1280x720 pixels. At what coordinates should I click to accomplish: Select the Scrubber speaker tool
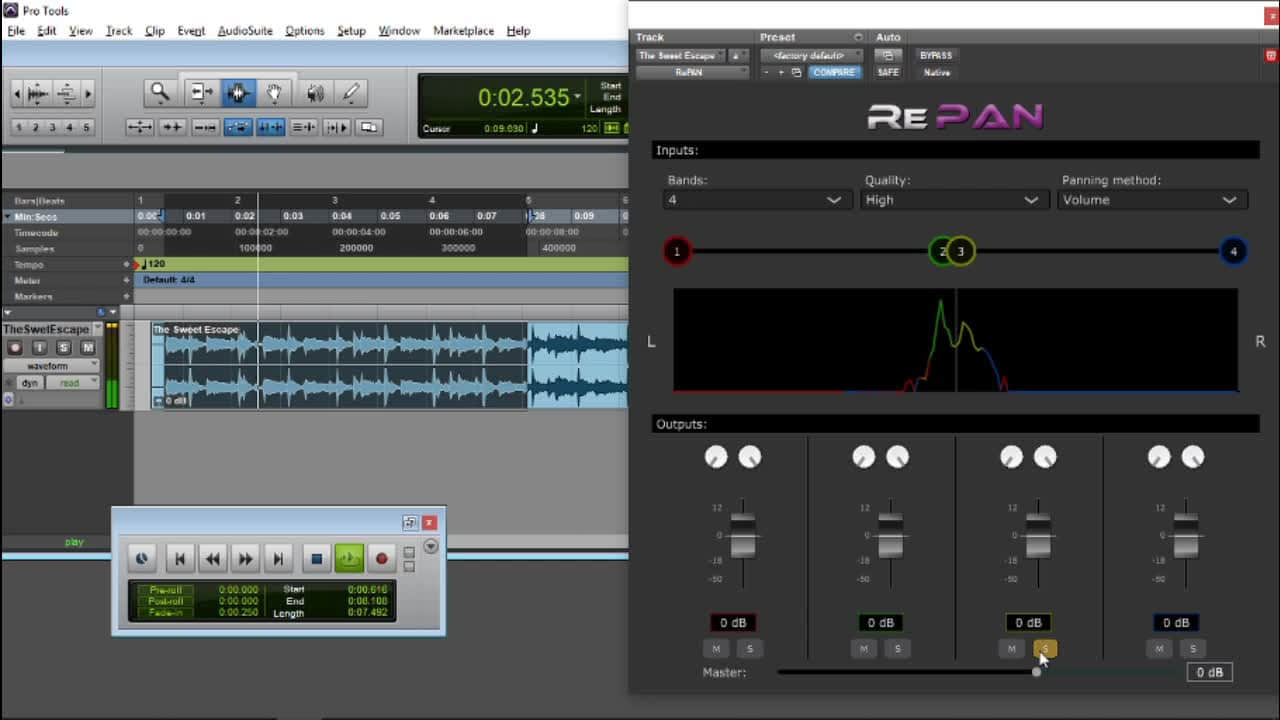[x=315, y=93]
